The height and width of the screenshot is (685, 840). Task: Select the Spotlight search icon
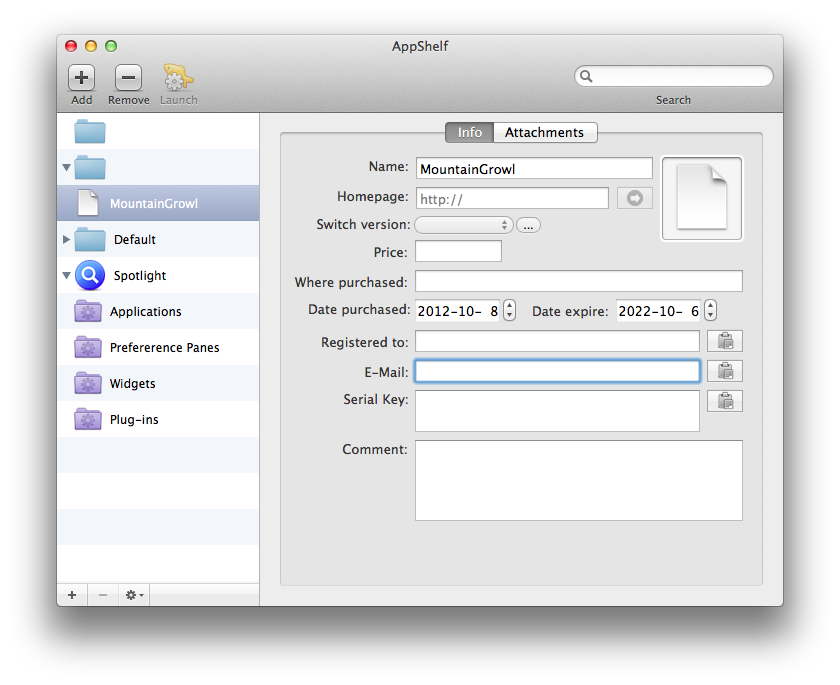[x=90, y=275]
